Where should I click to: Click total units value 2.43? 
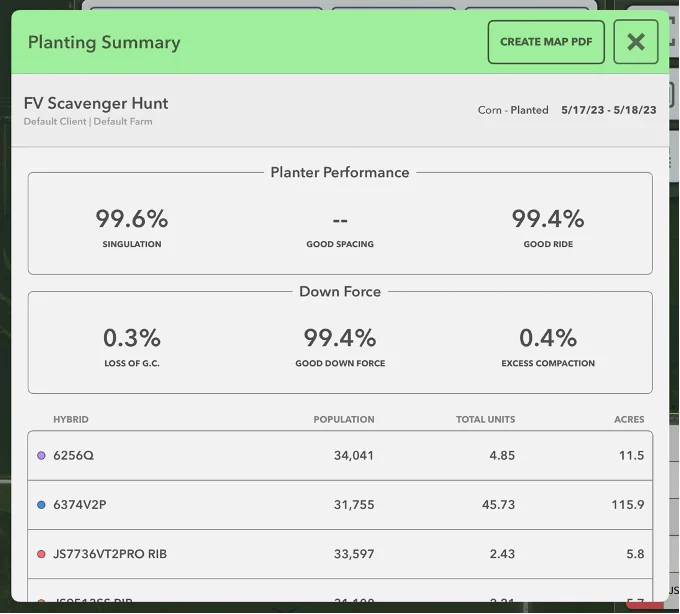(502, 554)
